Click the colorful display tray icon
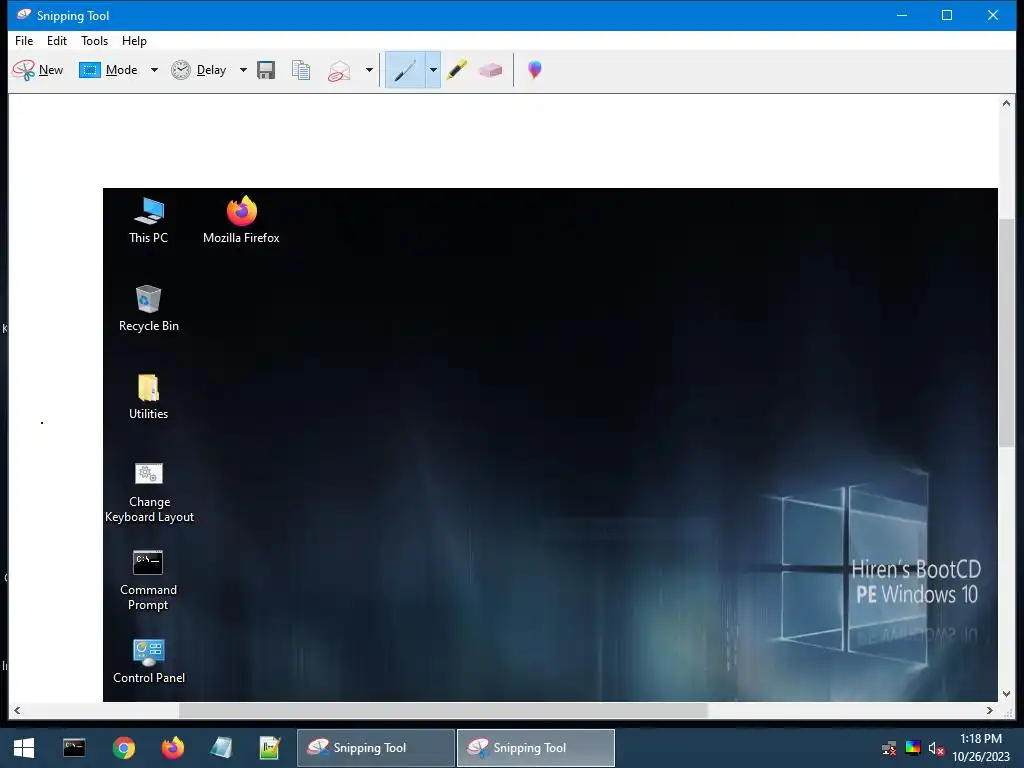The height and width of the screenshot is (768, 1024). click(x=912, y=748)
